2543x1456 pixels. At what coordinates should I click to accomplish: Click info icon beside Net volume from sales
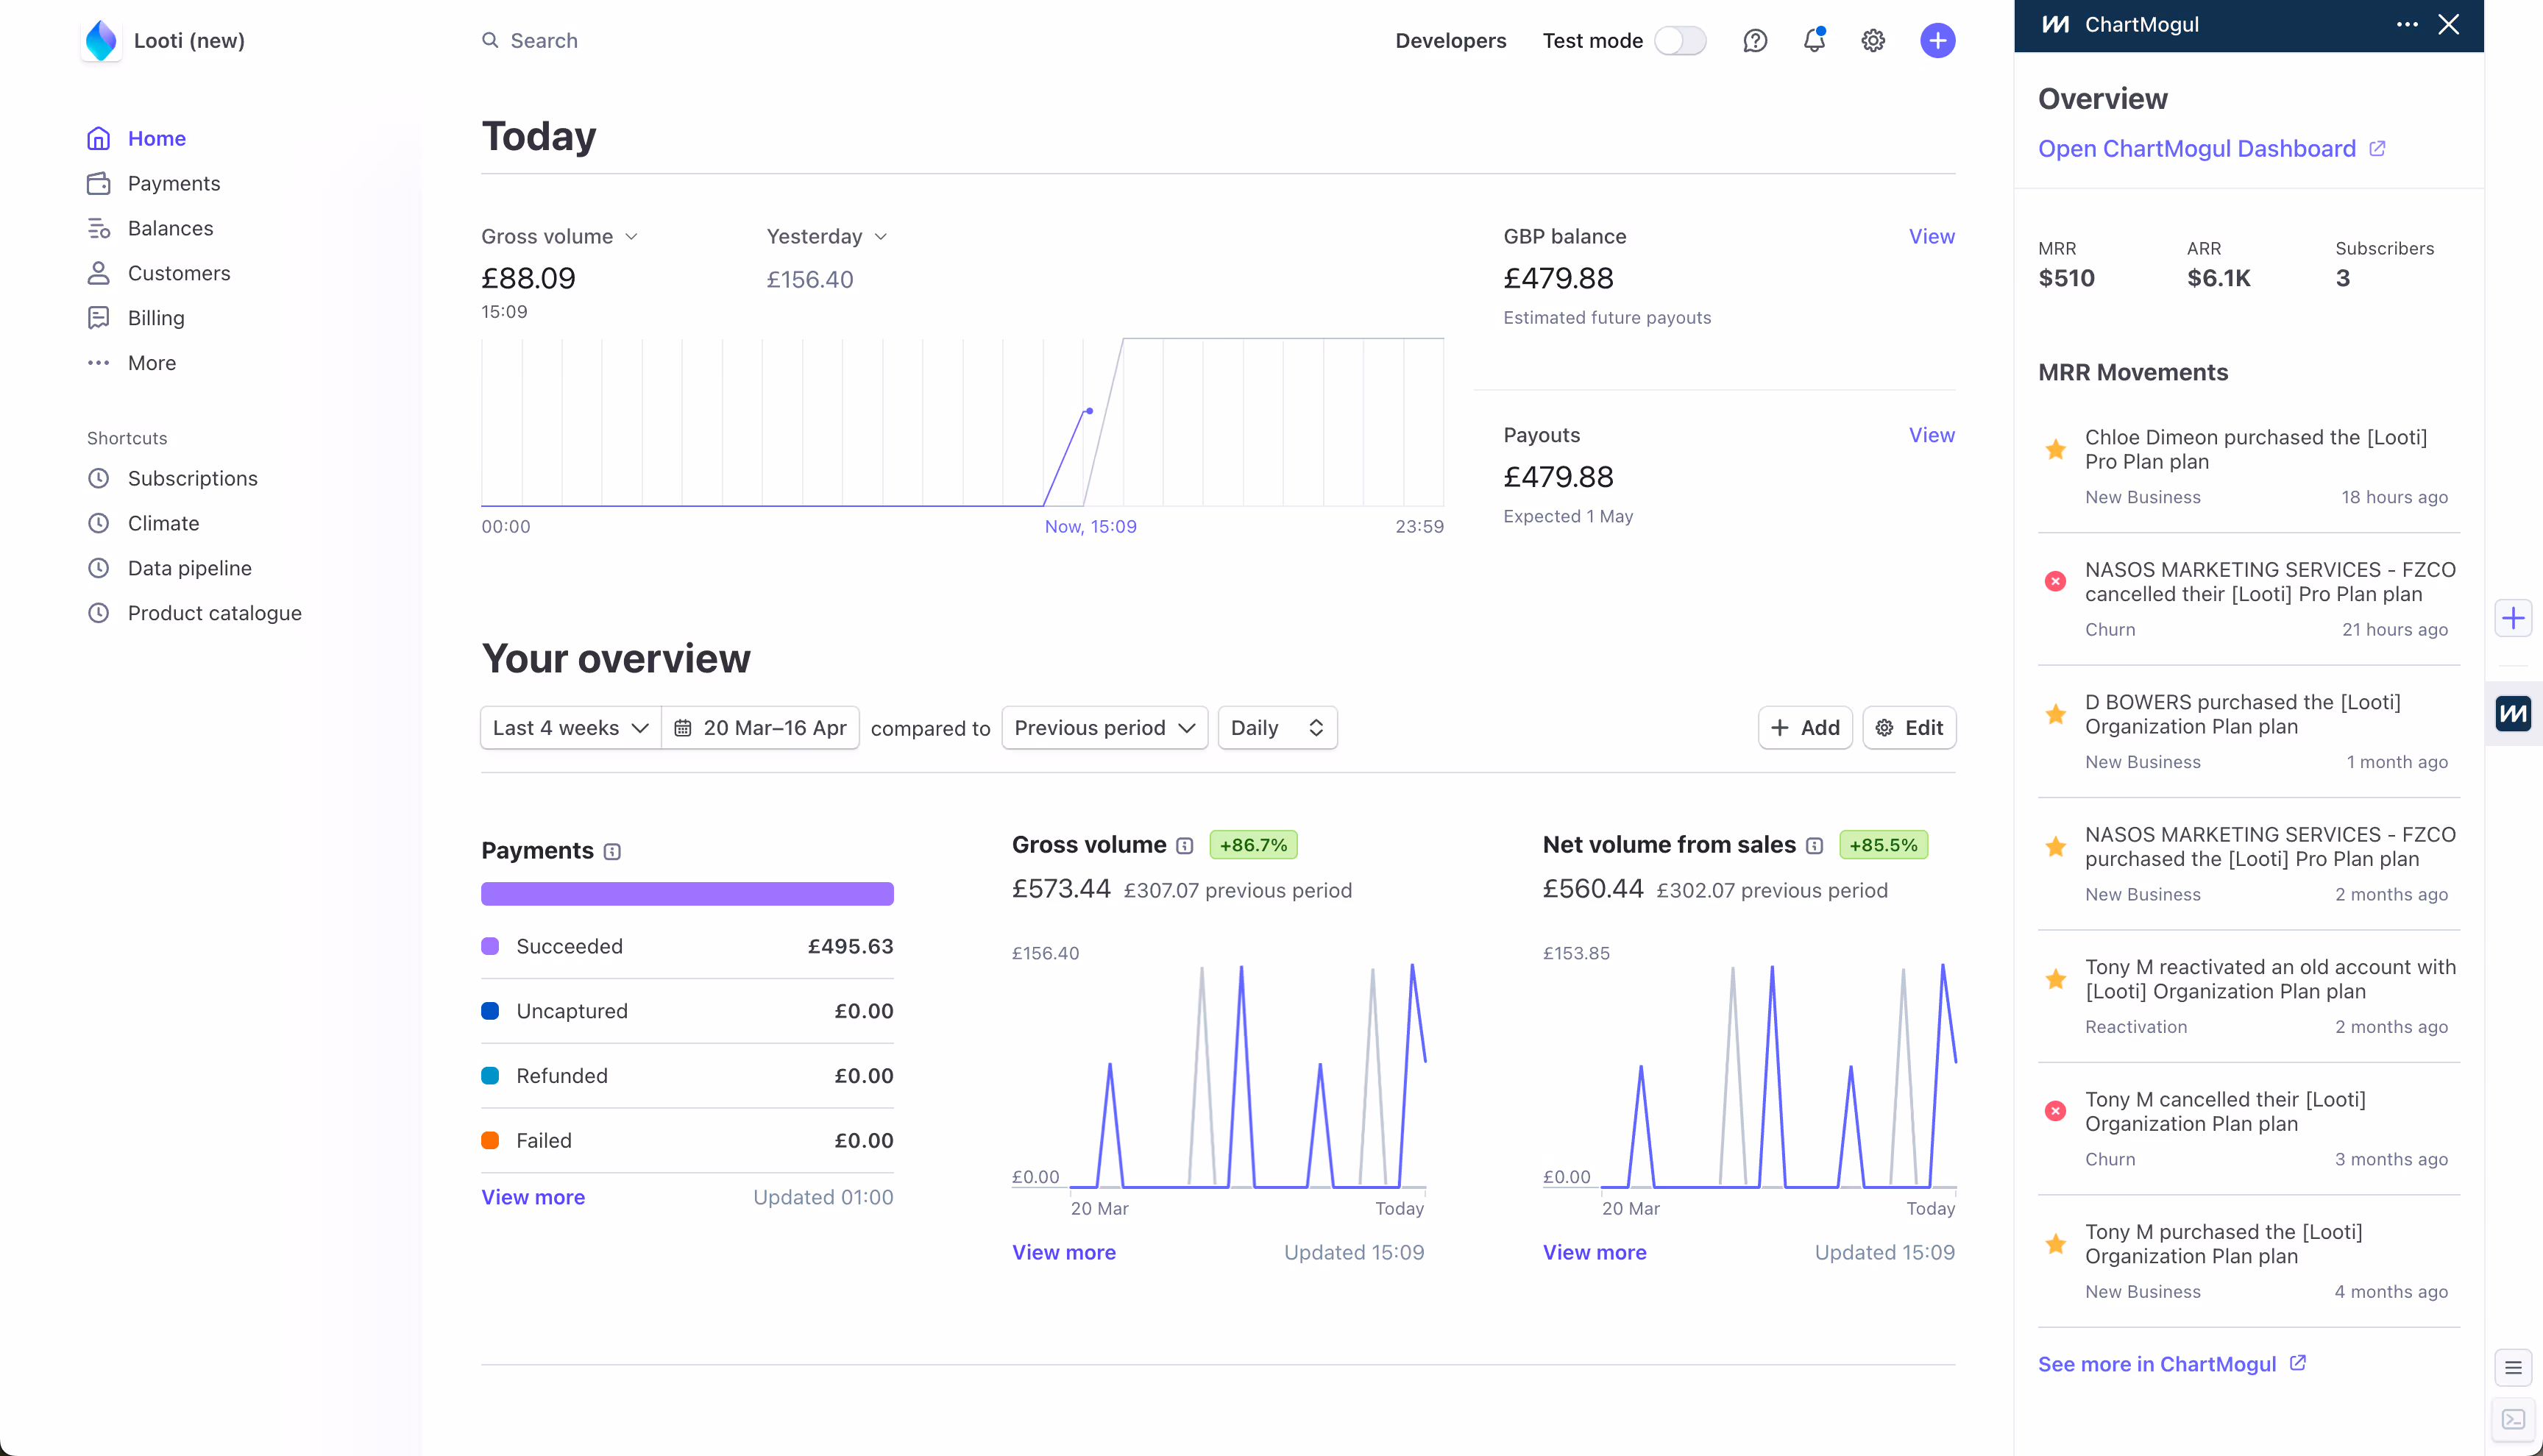click(x=1815, y=846)
